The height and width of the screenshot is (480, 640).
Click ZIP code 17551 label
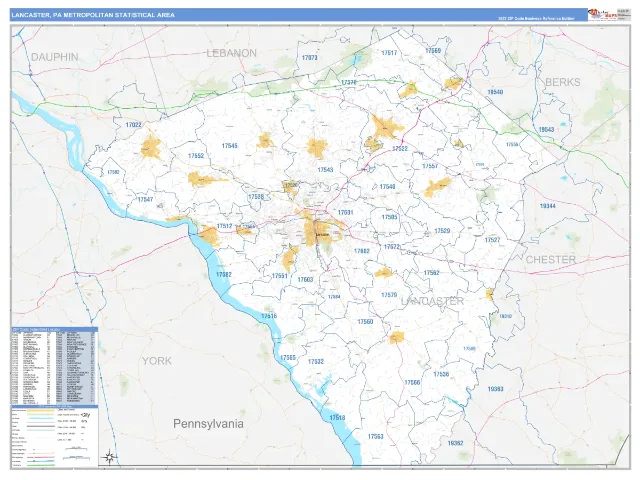[x=280, y=276]
